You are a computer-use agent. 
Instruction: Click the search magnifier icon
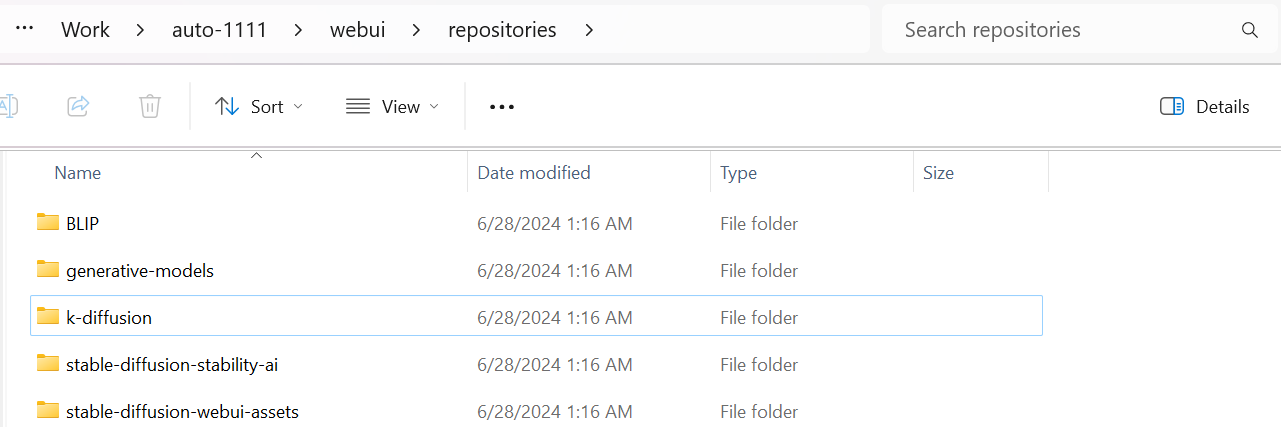pos(1249,30)
